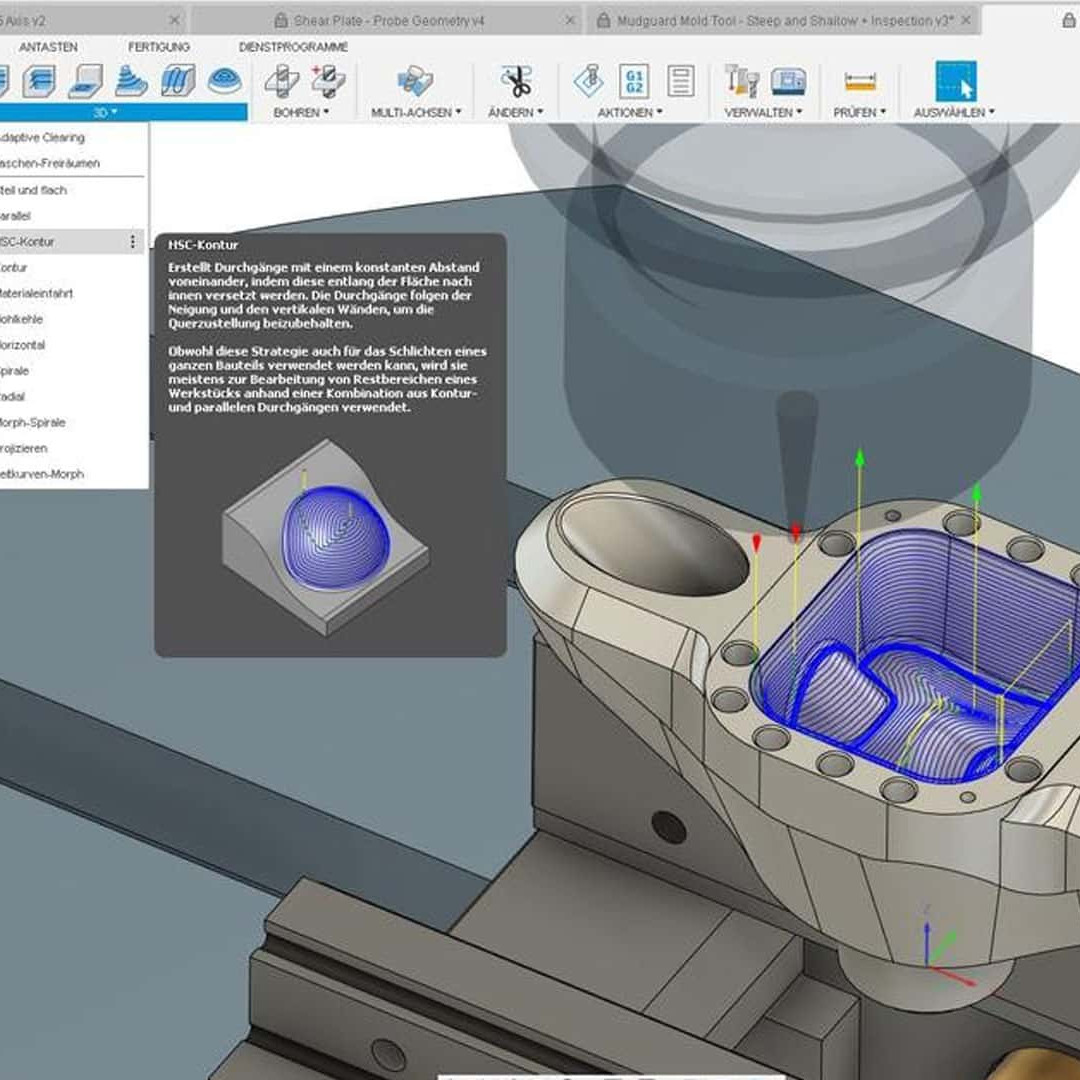Select Morph-Spirale in the 3D menu
The image size is (1080, 1080).
[x=33, y=423]
